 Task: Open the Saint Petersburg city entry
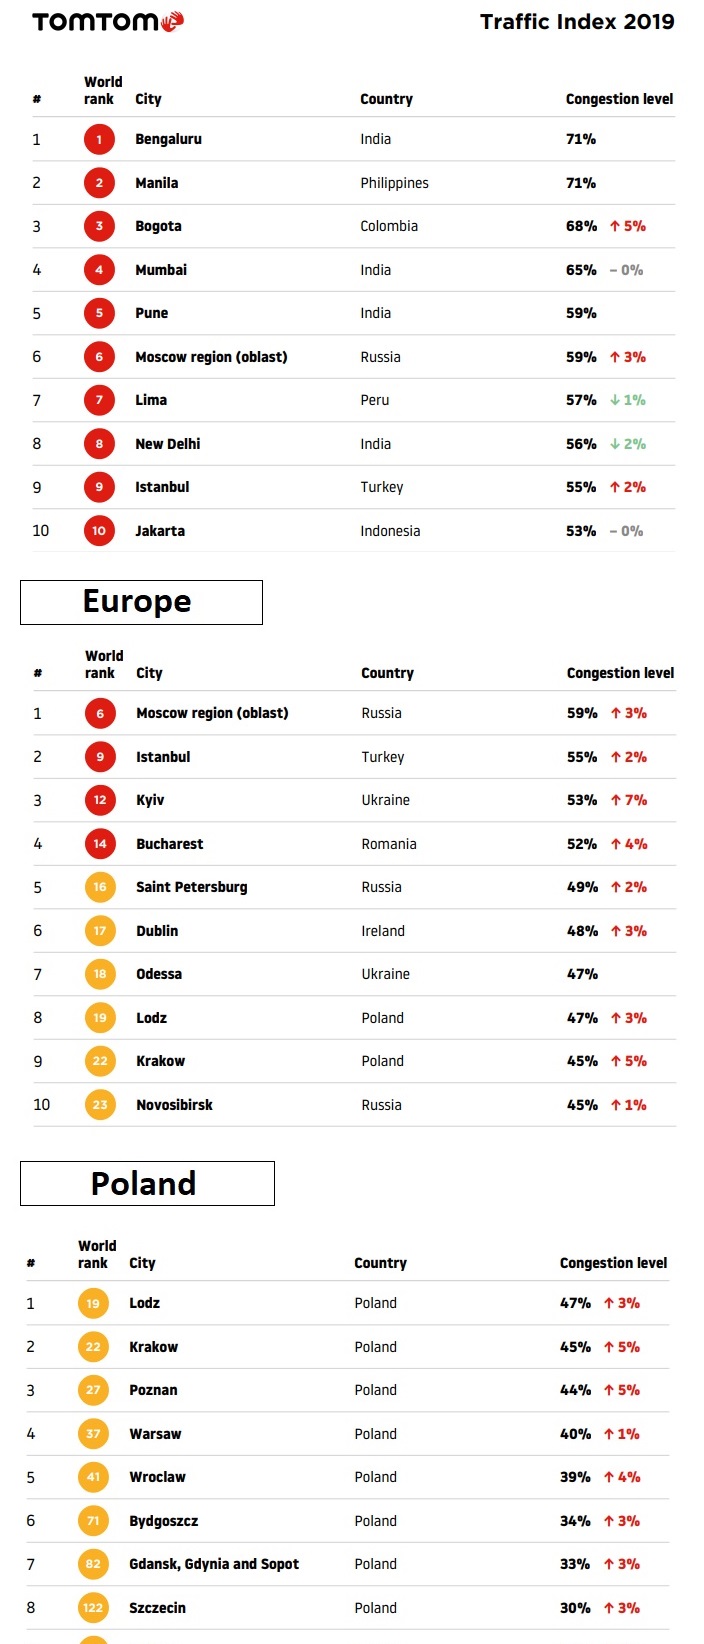(192, 887)
